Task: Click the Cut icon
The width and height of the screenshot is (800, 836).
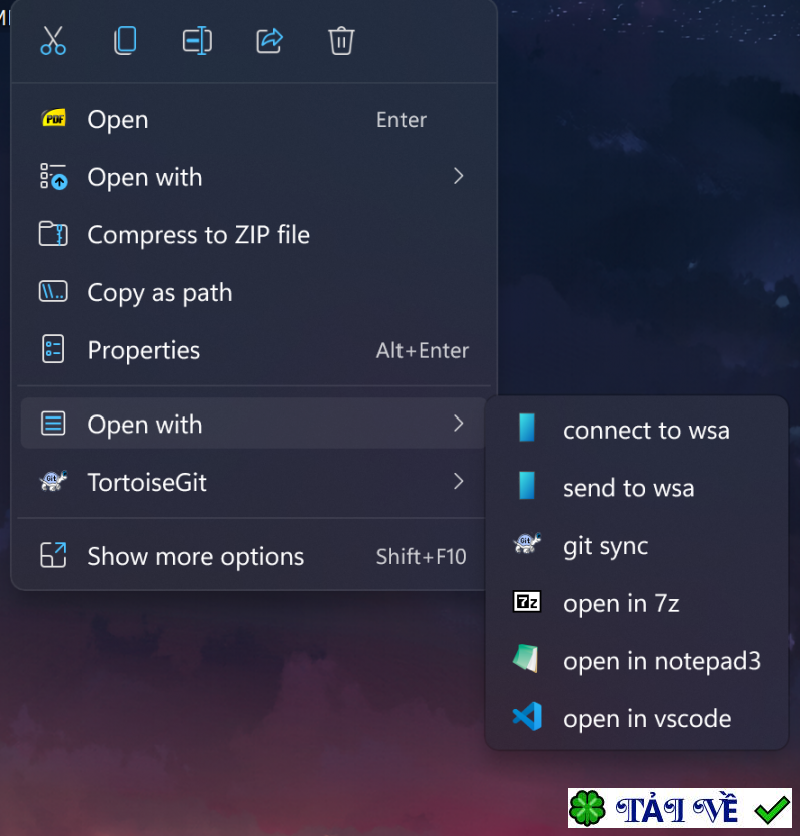Action: 52,41
